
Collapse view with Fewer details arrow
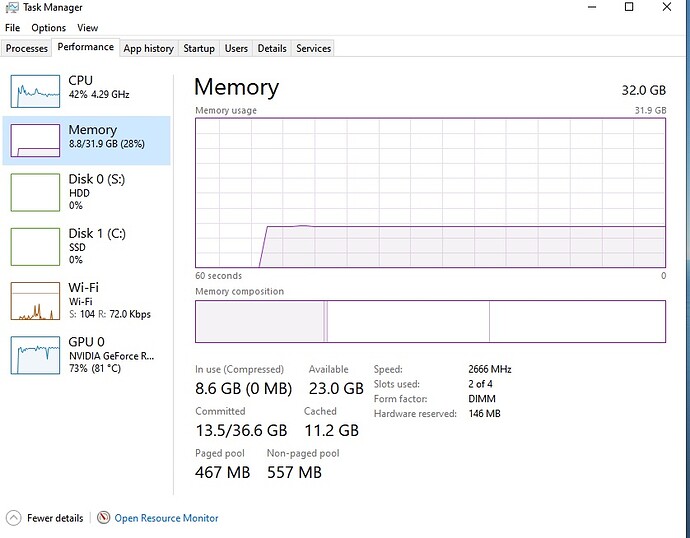coord(13,518)
